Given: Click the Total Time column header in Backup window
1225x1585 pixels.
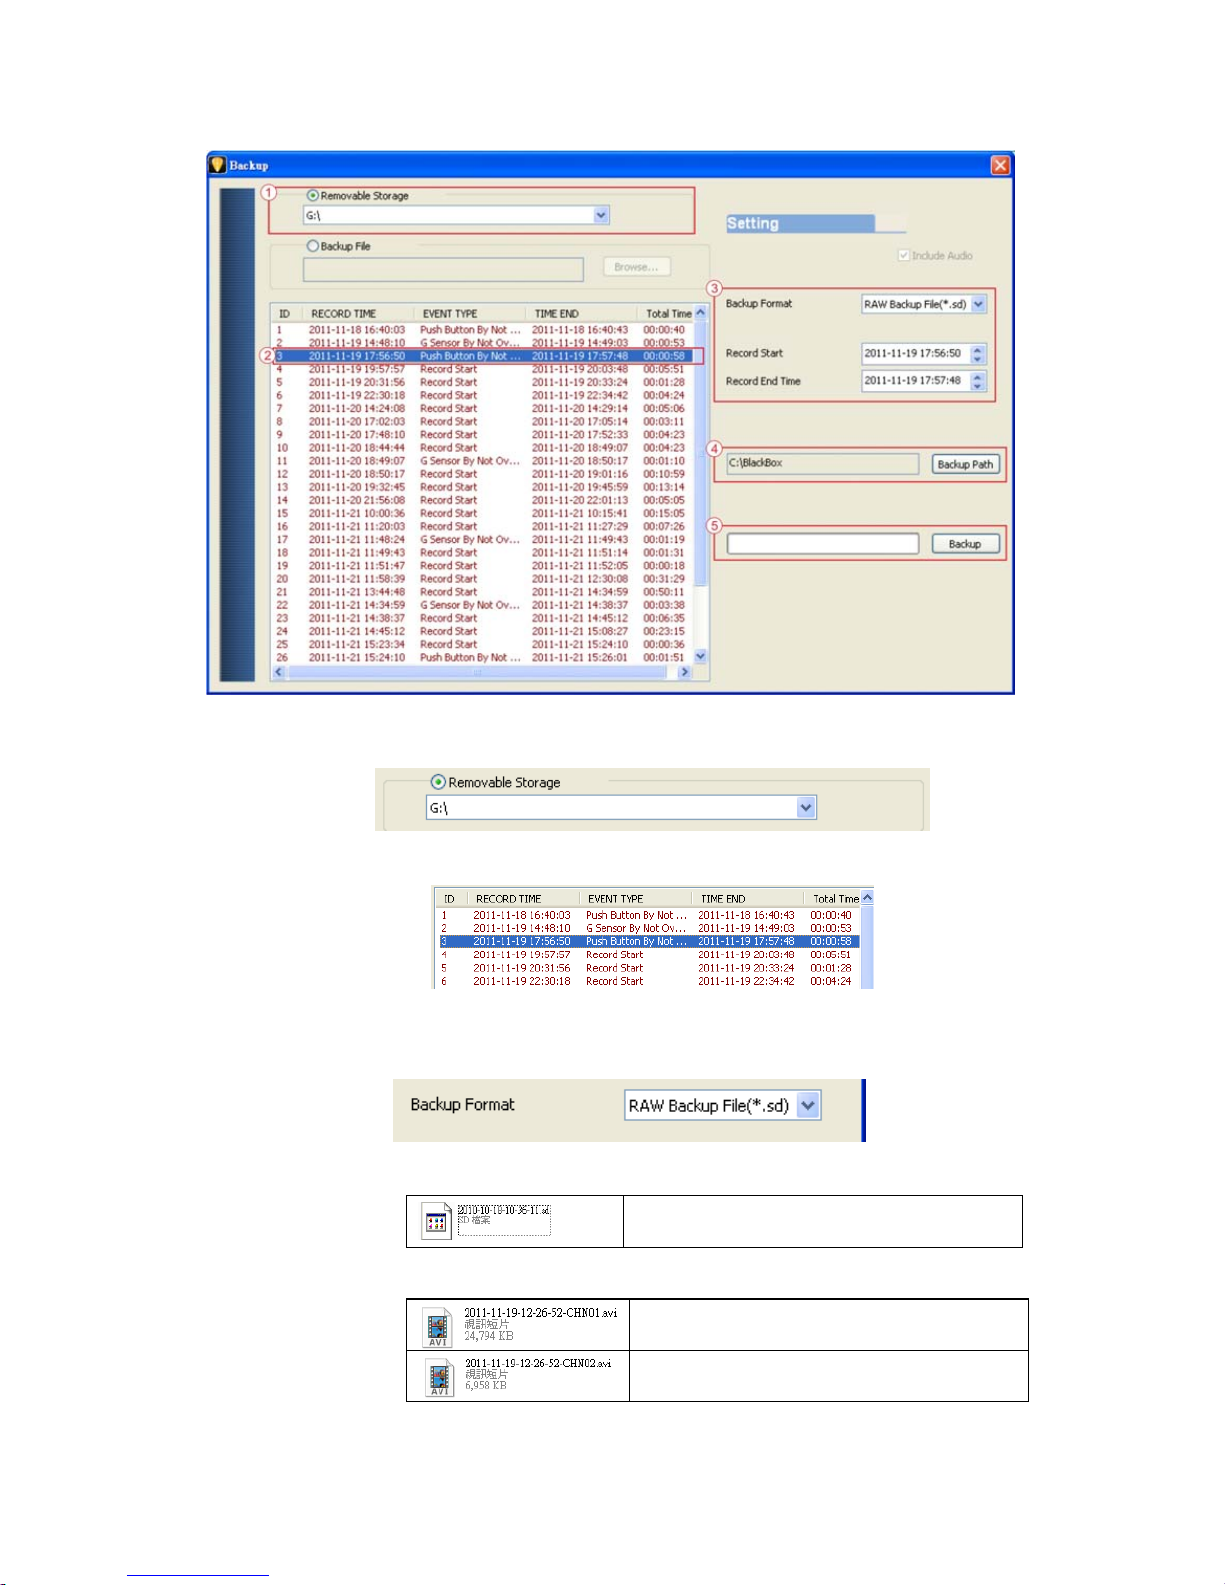Looking at the screenshot, I should click(666, 313).
